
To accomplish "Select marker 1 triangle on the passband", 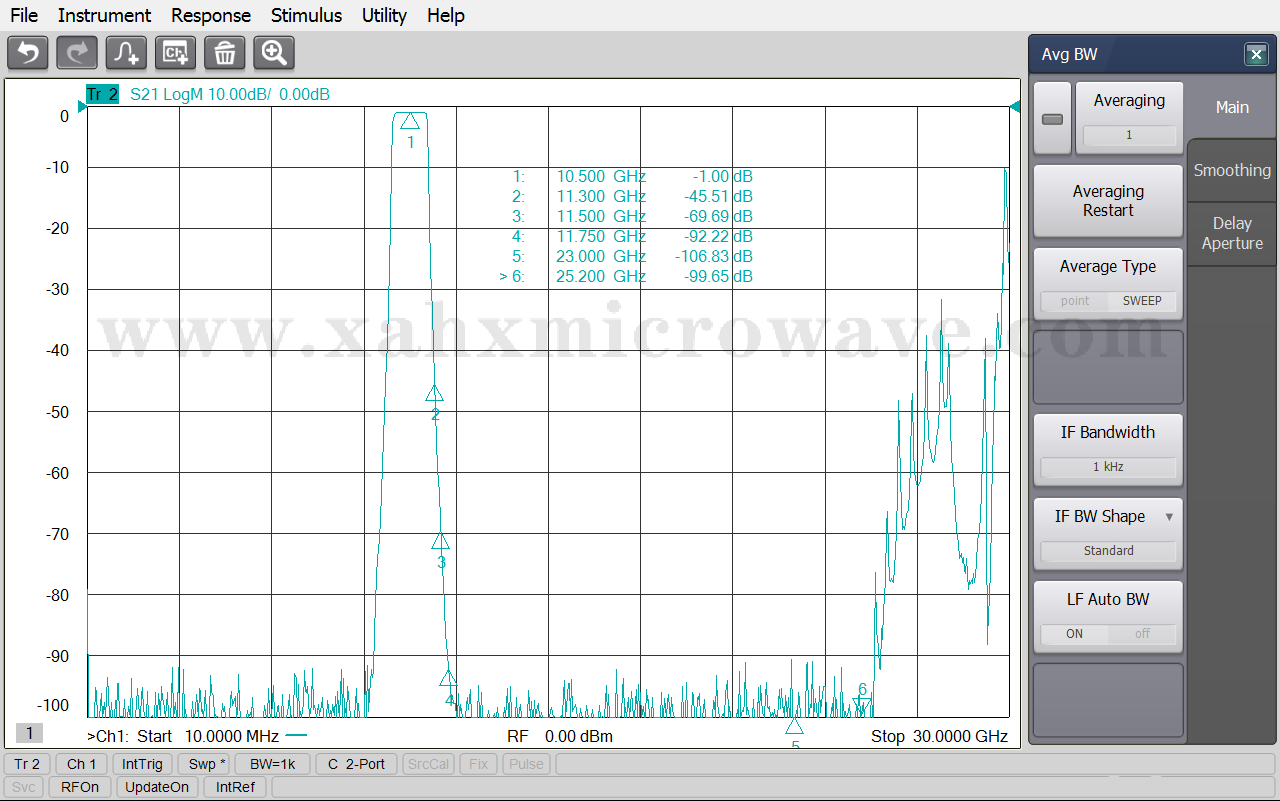I will [x=410, y=121].
